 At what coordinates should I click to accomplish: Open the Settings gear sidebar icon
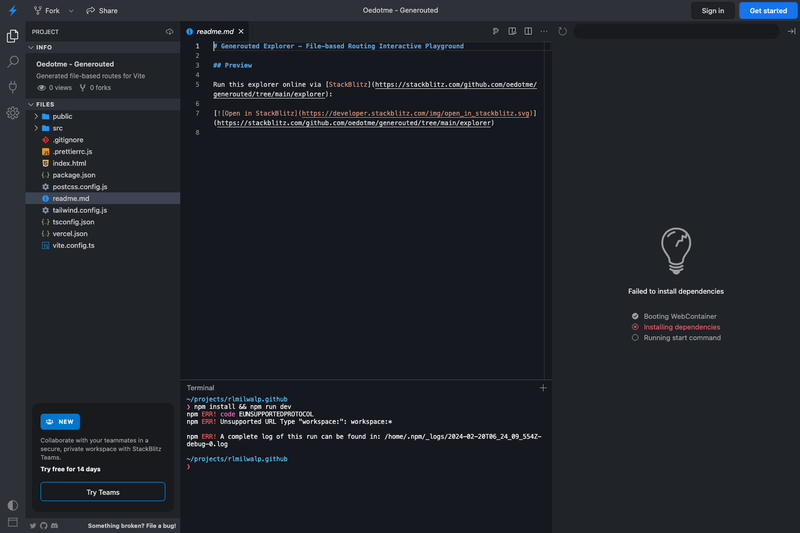(13, 113)
